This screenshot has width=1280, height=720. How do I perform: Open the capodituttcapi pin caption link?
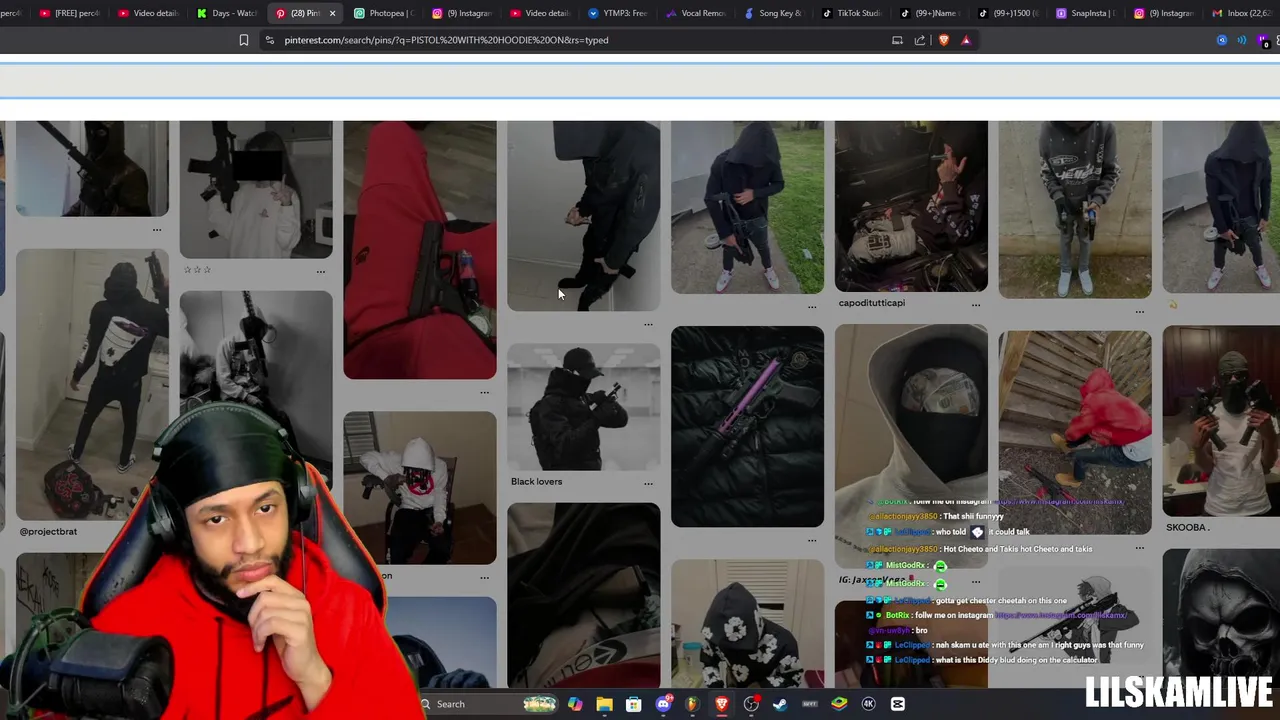tap(871, 303)
